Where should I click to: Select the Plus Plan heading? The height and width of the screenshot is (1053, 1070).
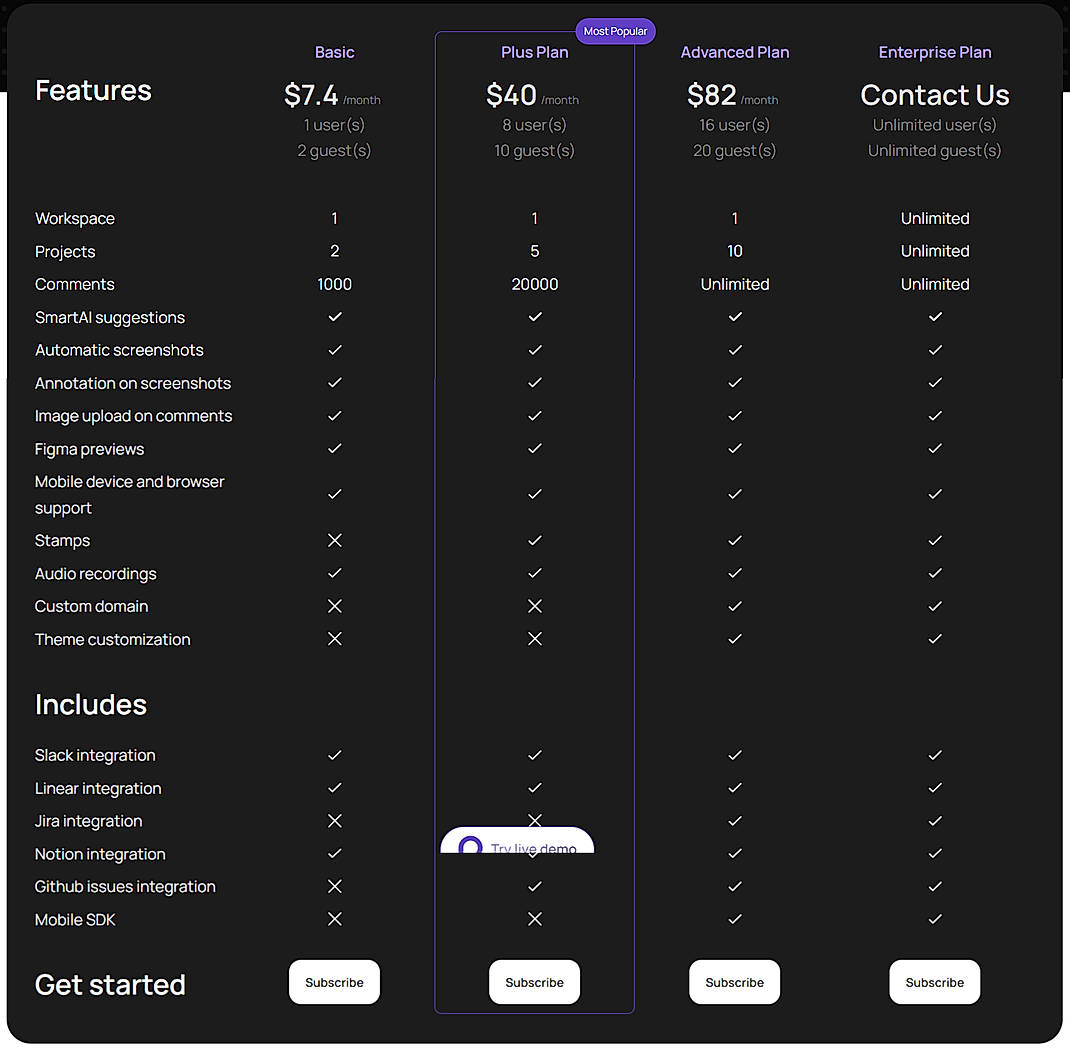[x=534, y=53]
